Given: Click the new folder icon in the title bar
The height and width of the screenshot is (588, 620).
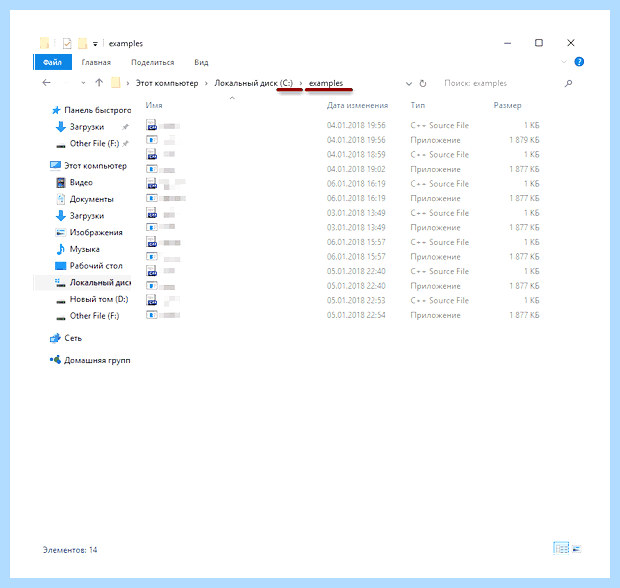Looking at the screenshot, I should tap(82, 43).
